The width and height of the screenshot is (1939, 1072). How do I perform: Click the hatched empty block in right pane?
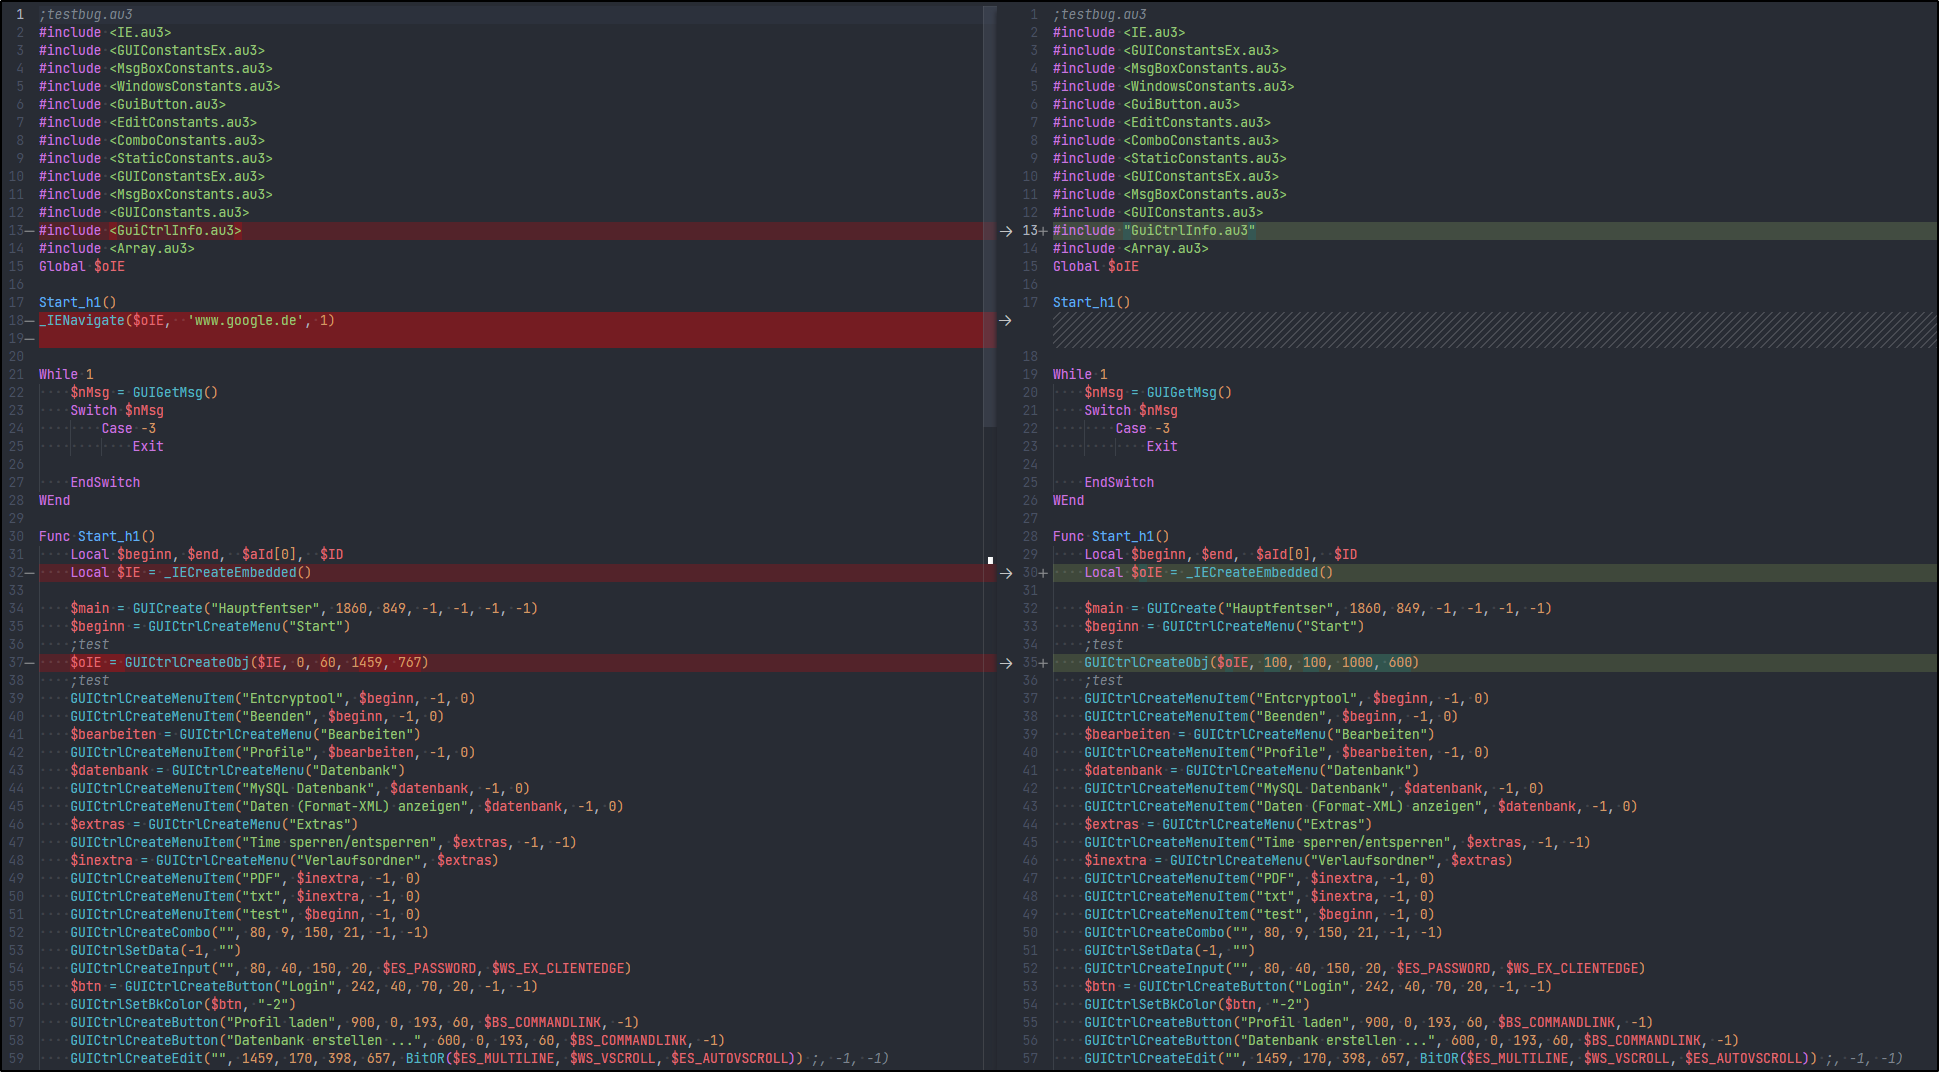[x=1493, y=330]
